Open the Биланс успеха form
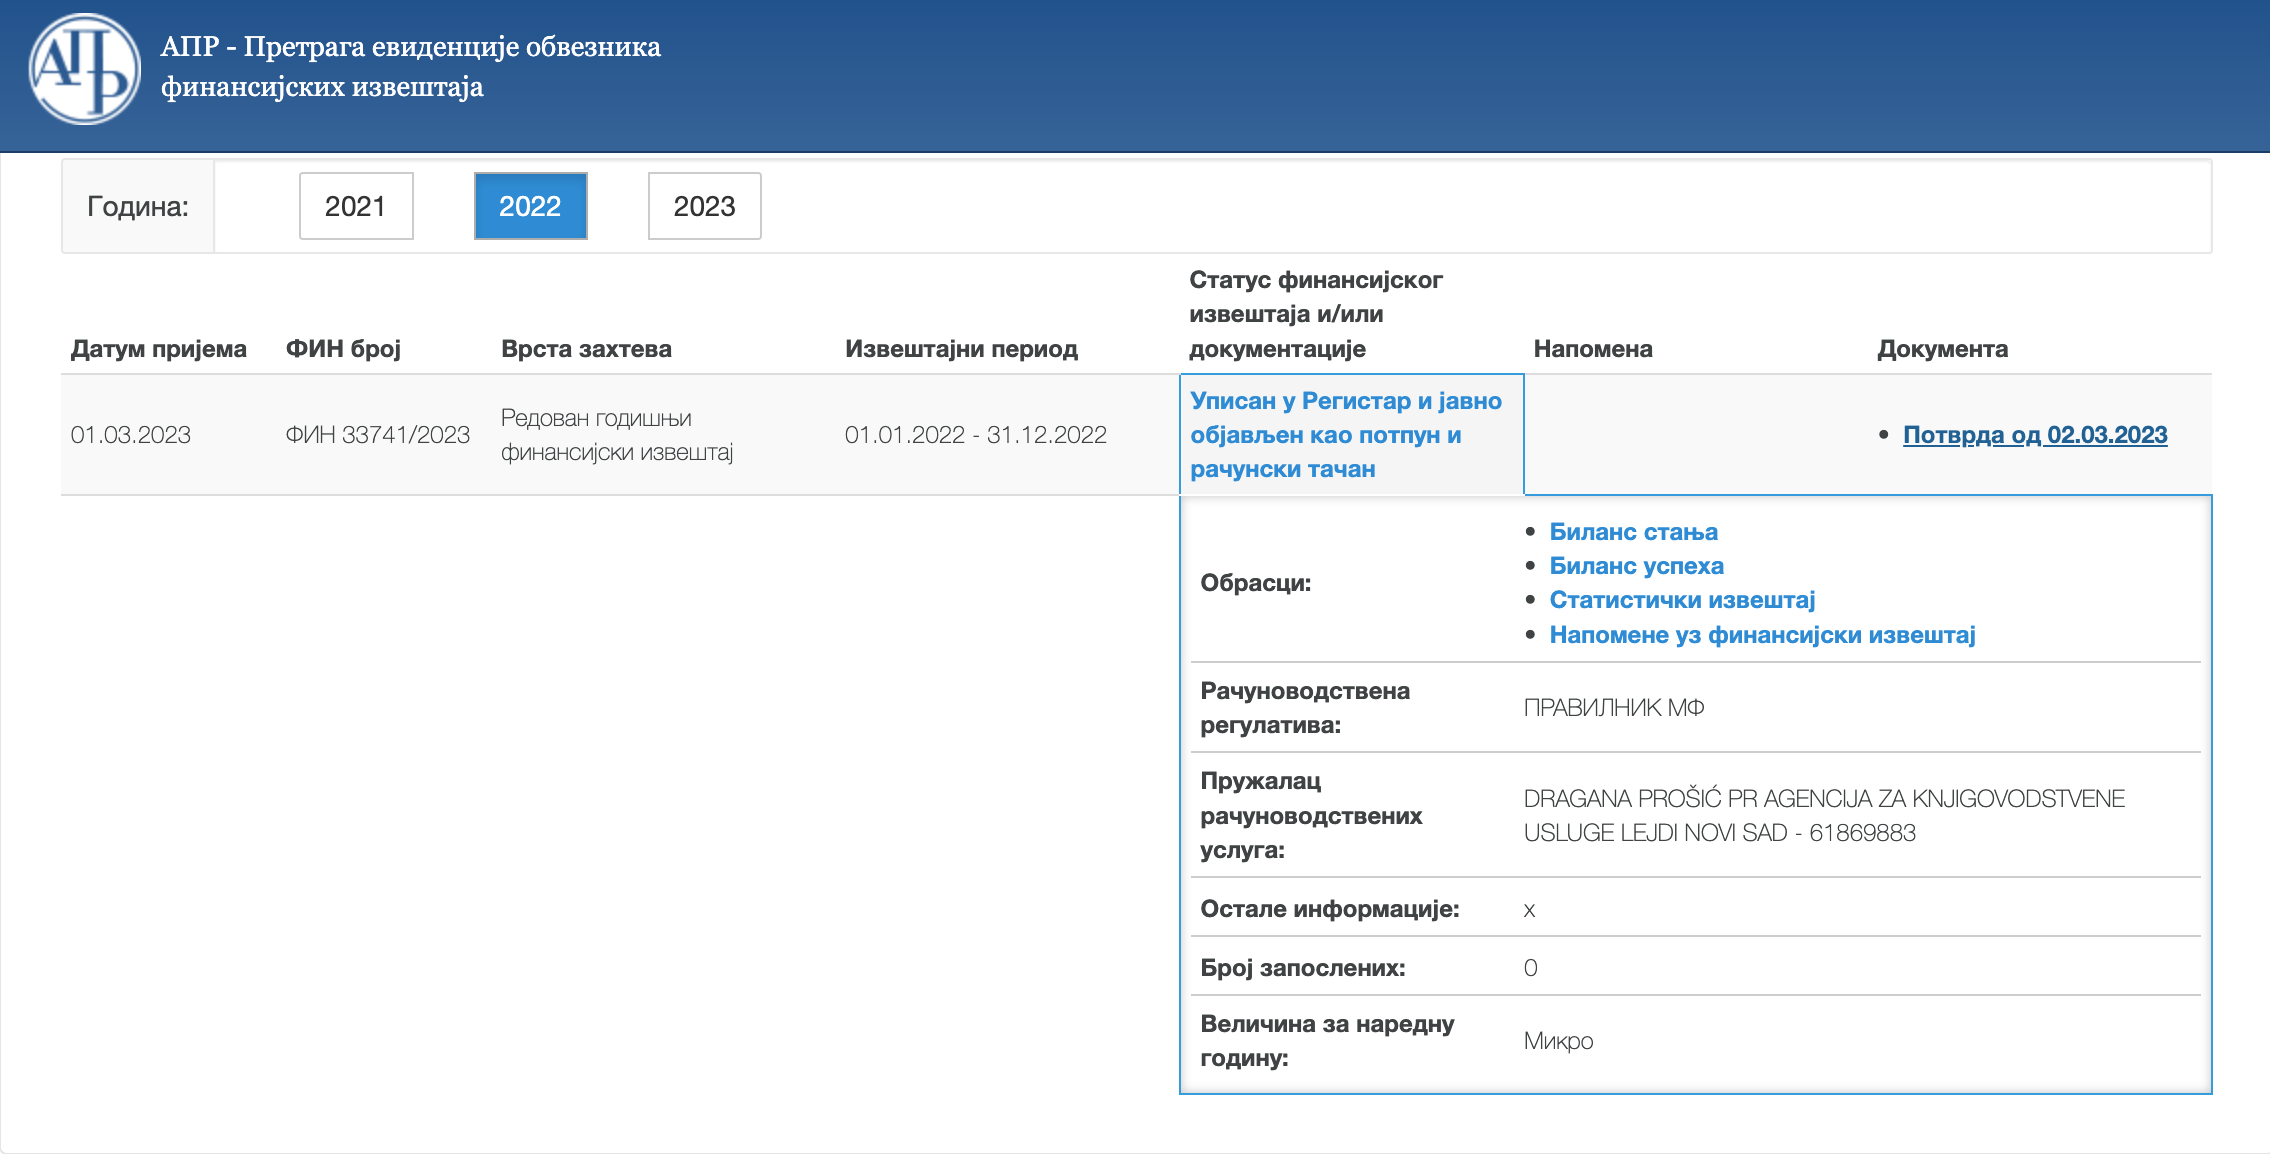Viewport: 2270px width, 1154px height. pyautogui.click(x=1636, y=566)
